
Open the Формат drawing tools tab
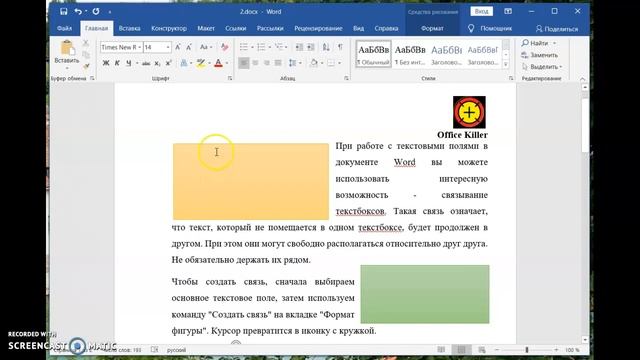tap(432, 28)
